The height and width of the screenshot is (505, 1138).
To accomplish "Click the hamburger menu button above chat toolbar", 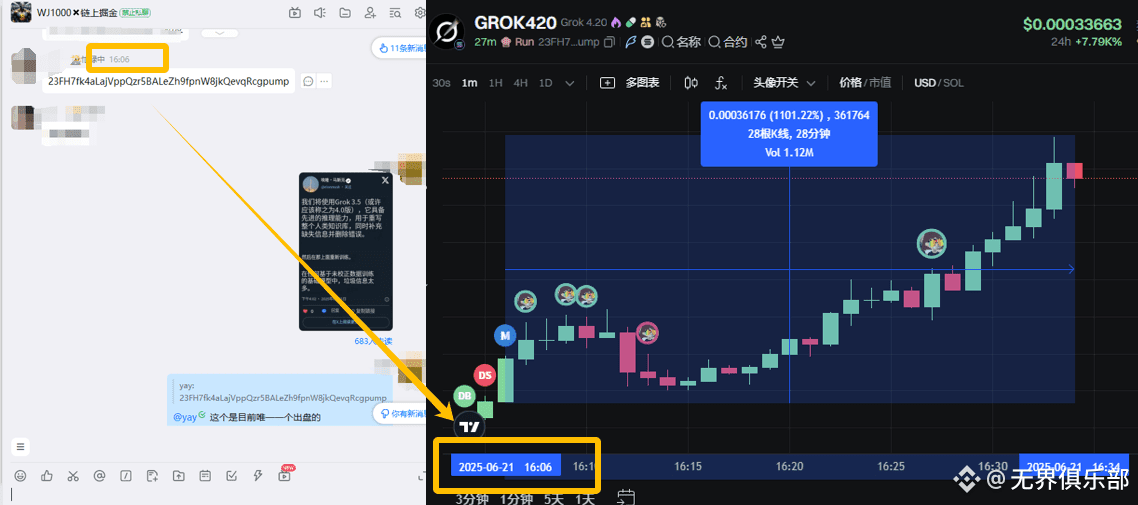I will point(20,446).
